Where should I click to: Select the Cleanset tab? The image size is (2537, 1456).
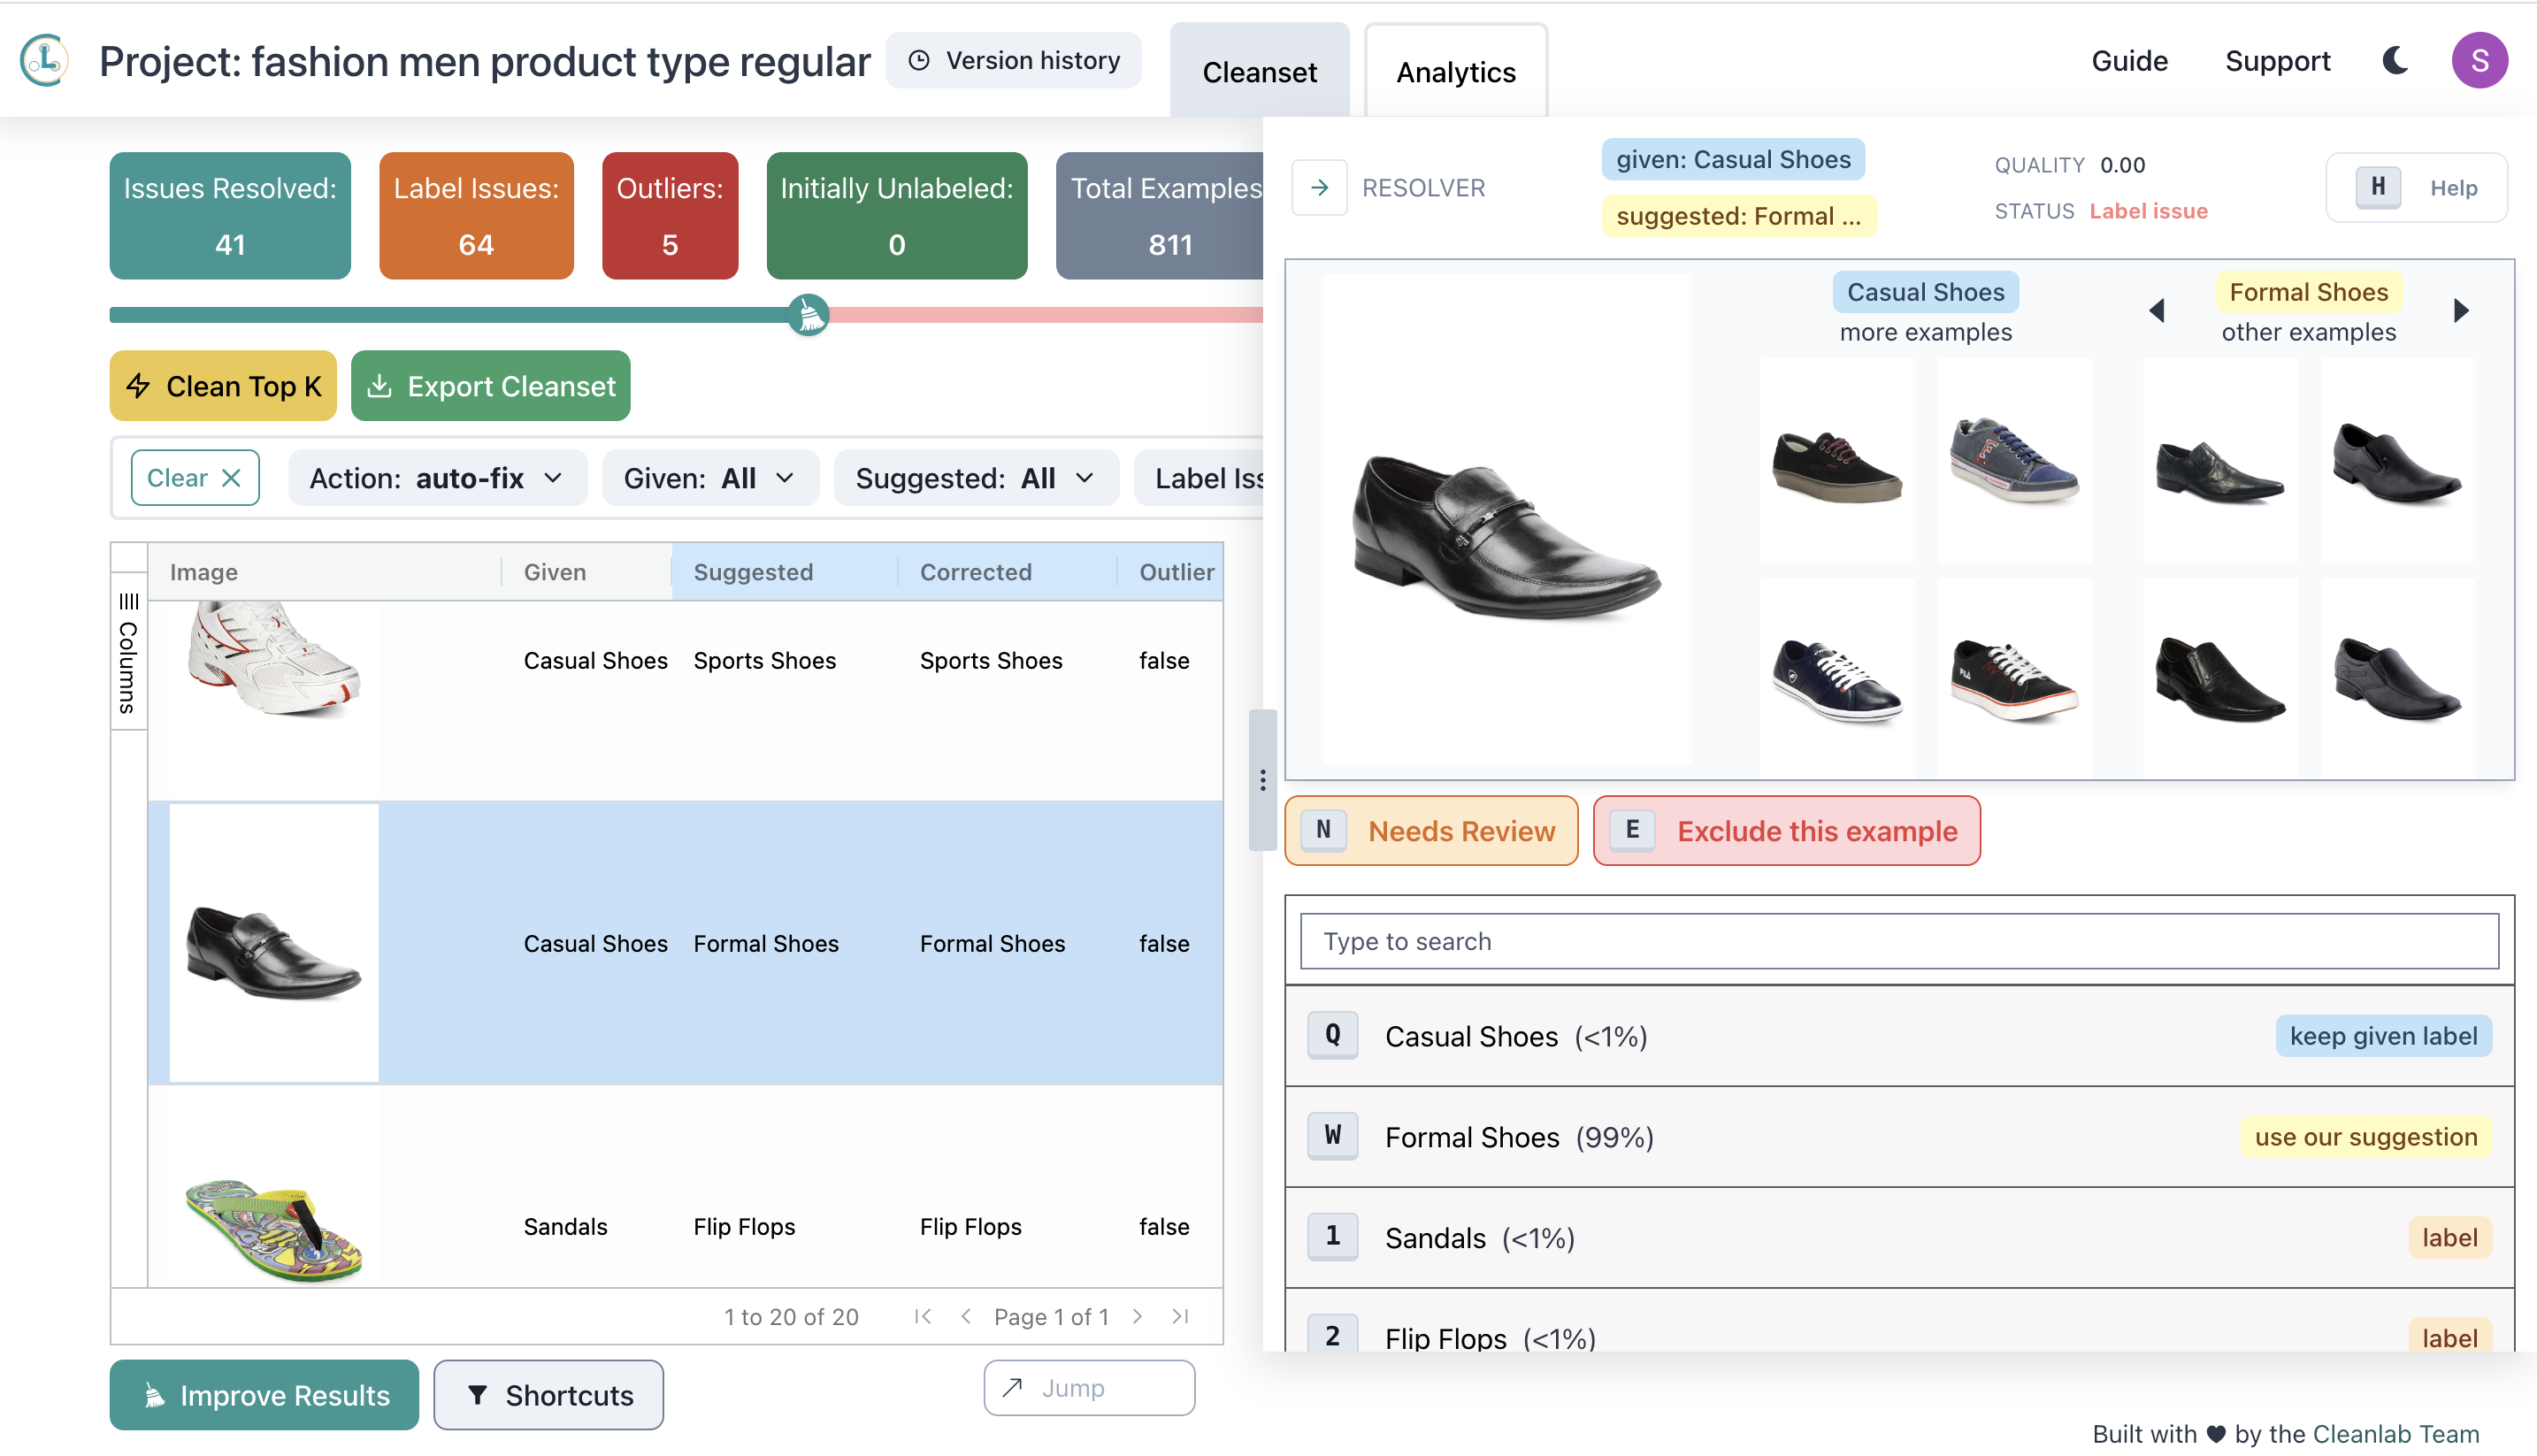tap(1259, 72)
